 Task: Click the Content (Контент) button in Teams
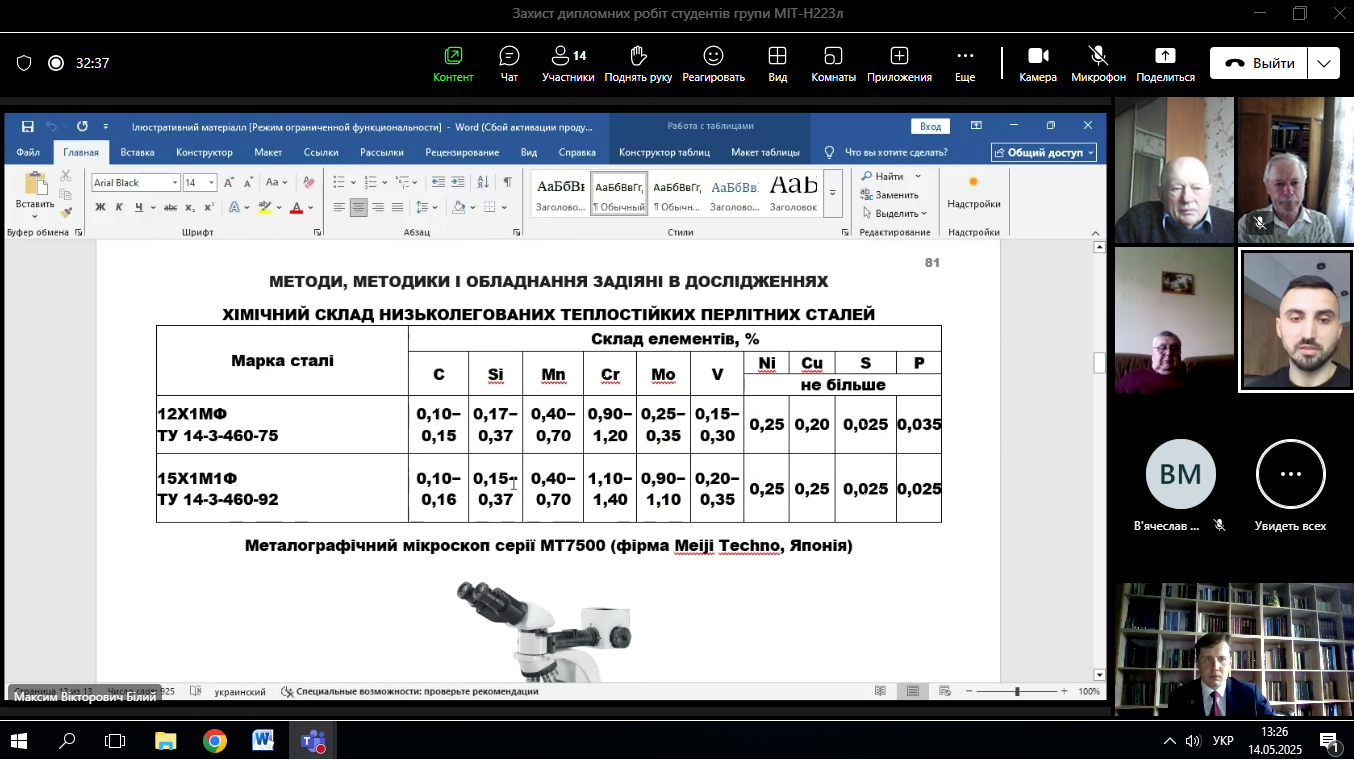tap(453, 63)
